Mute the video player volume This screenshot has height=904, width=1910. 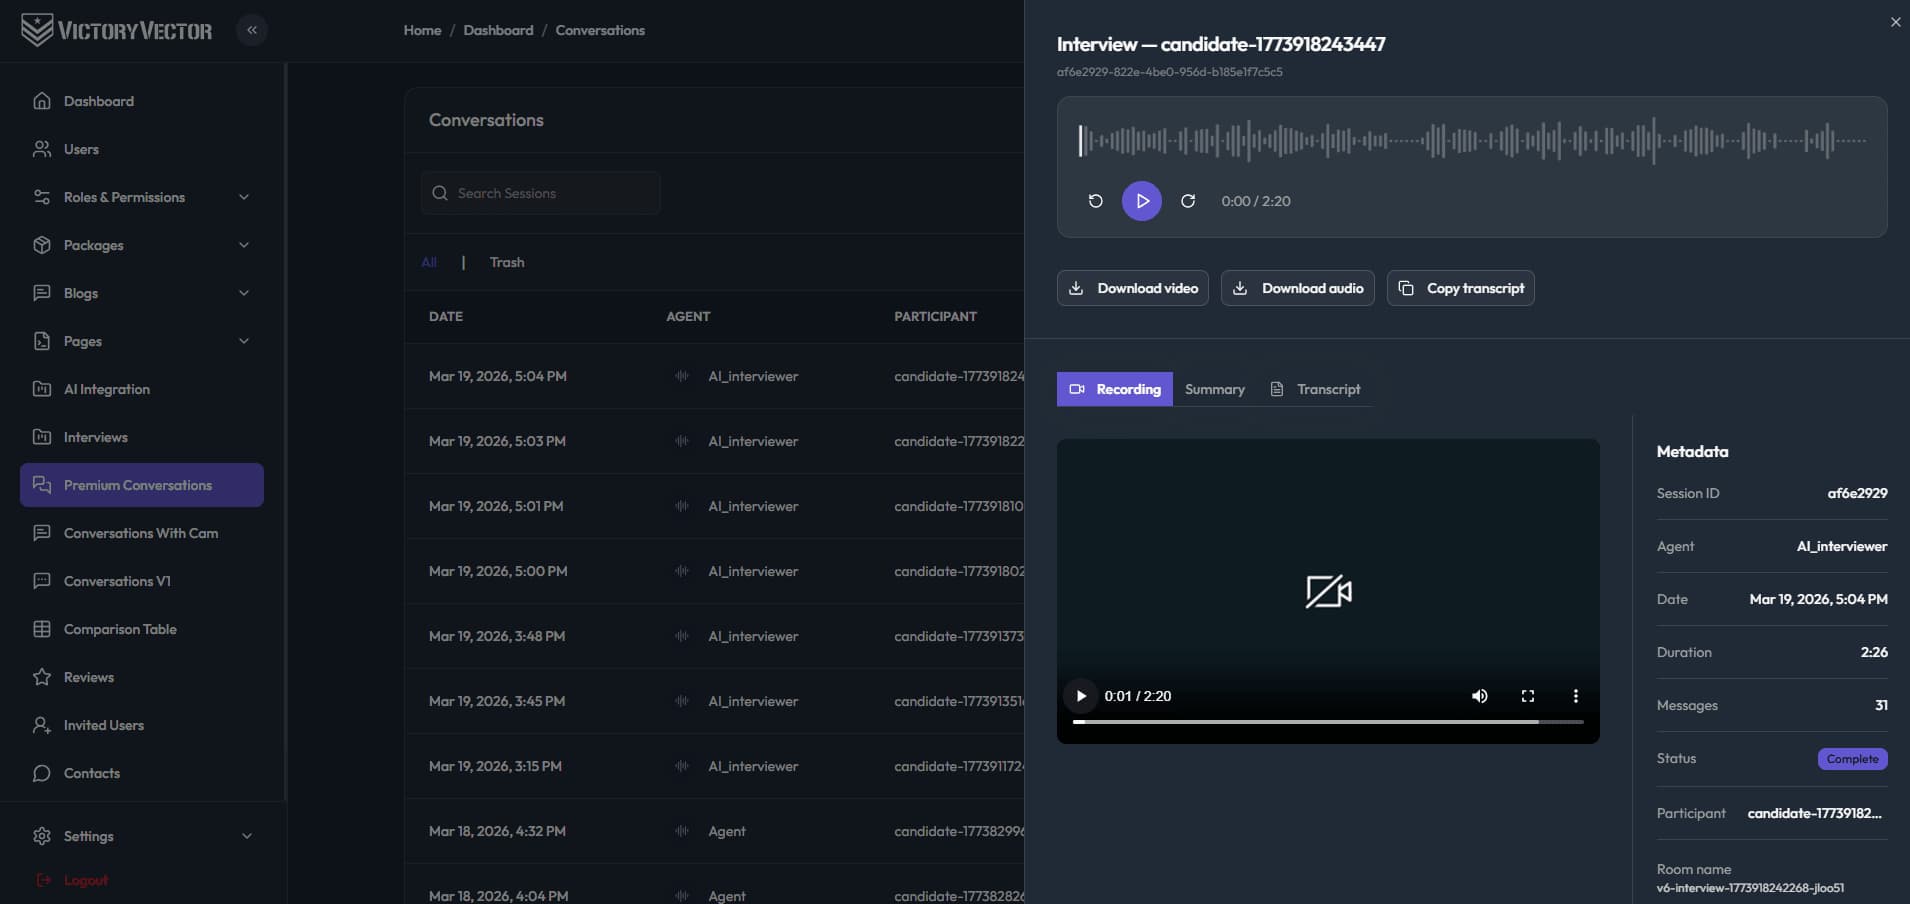1480,696
